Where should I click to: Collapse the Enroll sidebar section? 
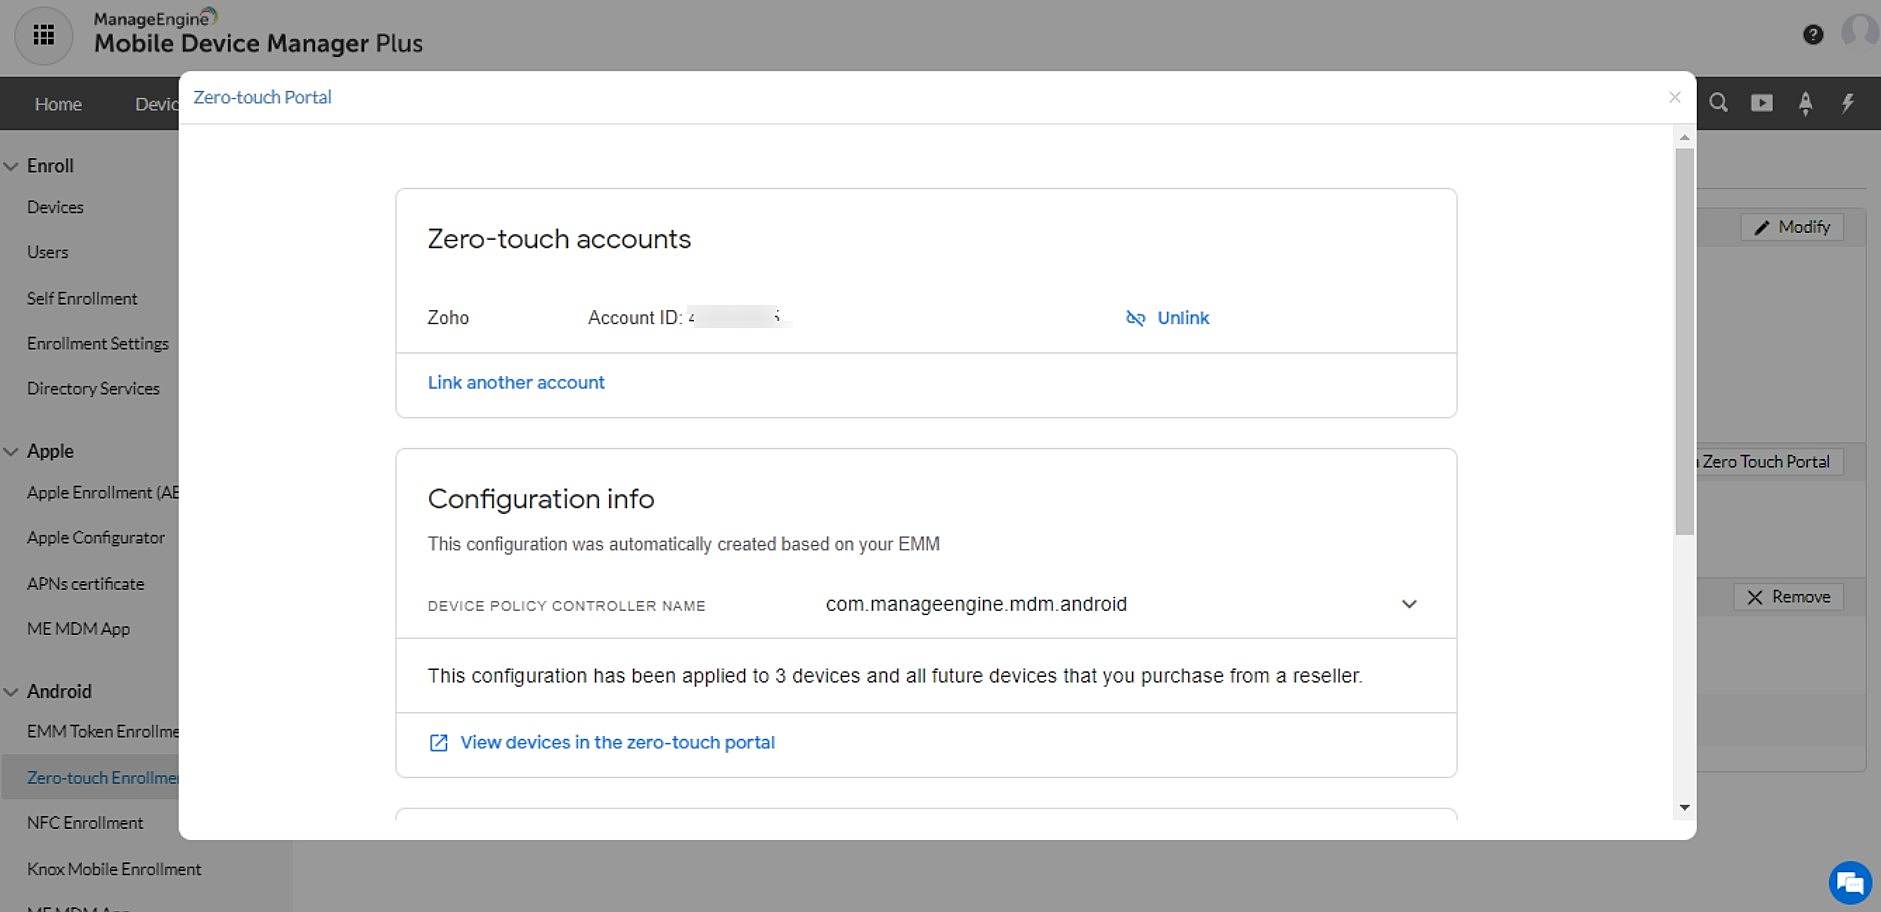click(x=12, y=166)
